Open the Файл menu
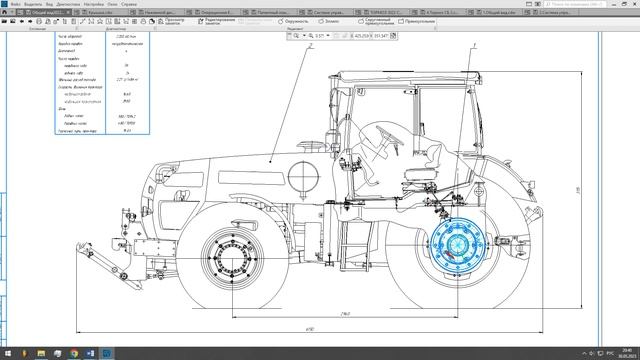This screenshot has height=360, width=640. click(x=16, y=4)
